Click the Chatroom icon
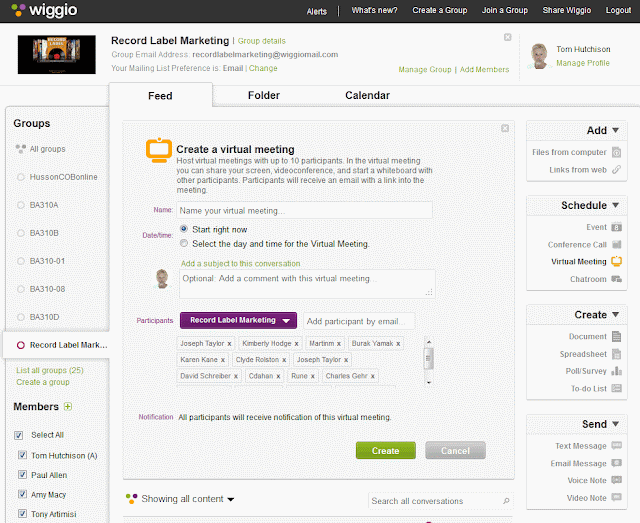640x523 pixels. pyautogui.click(x=616, y=279)
